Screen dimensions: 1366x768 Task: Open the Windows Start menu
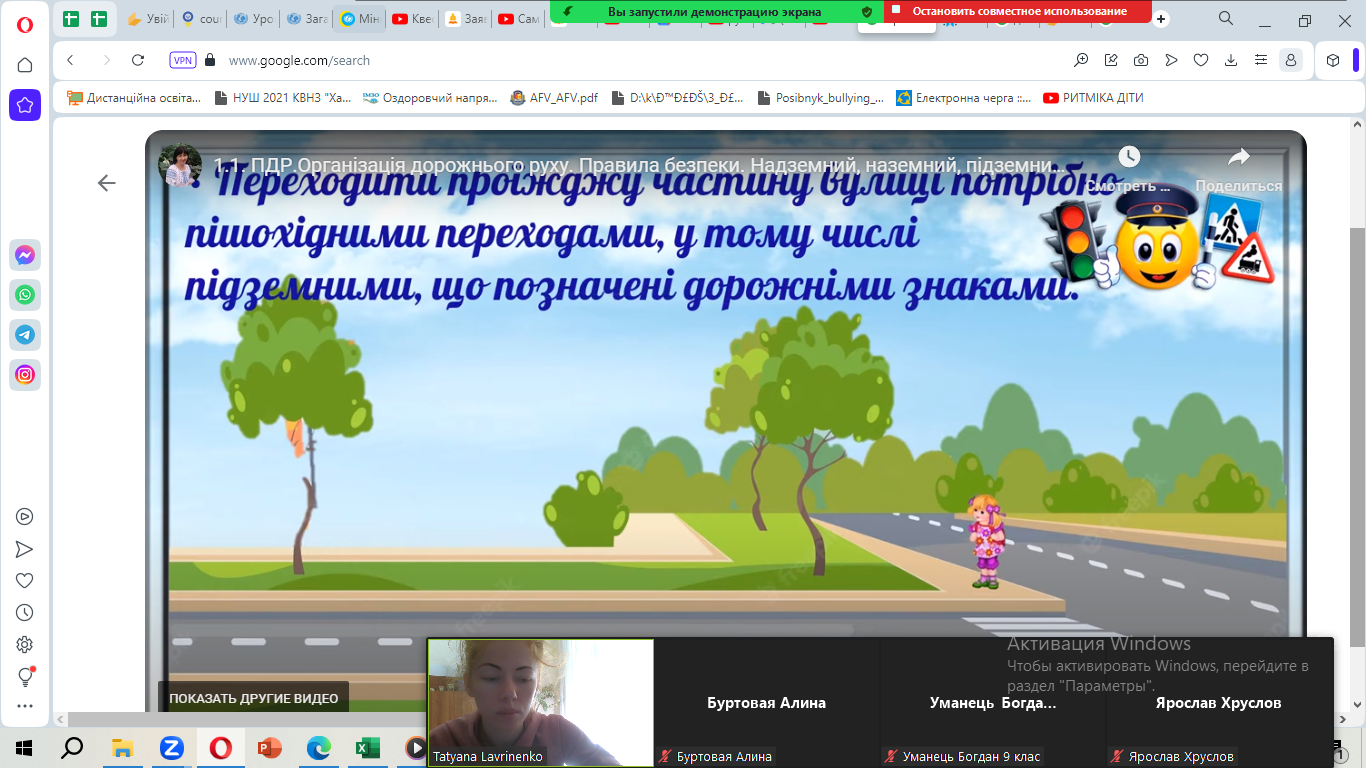click(24, 747)
